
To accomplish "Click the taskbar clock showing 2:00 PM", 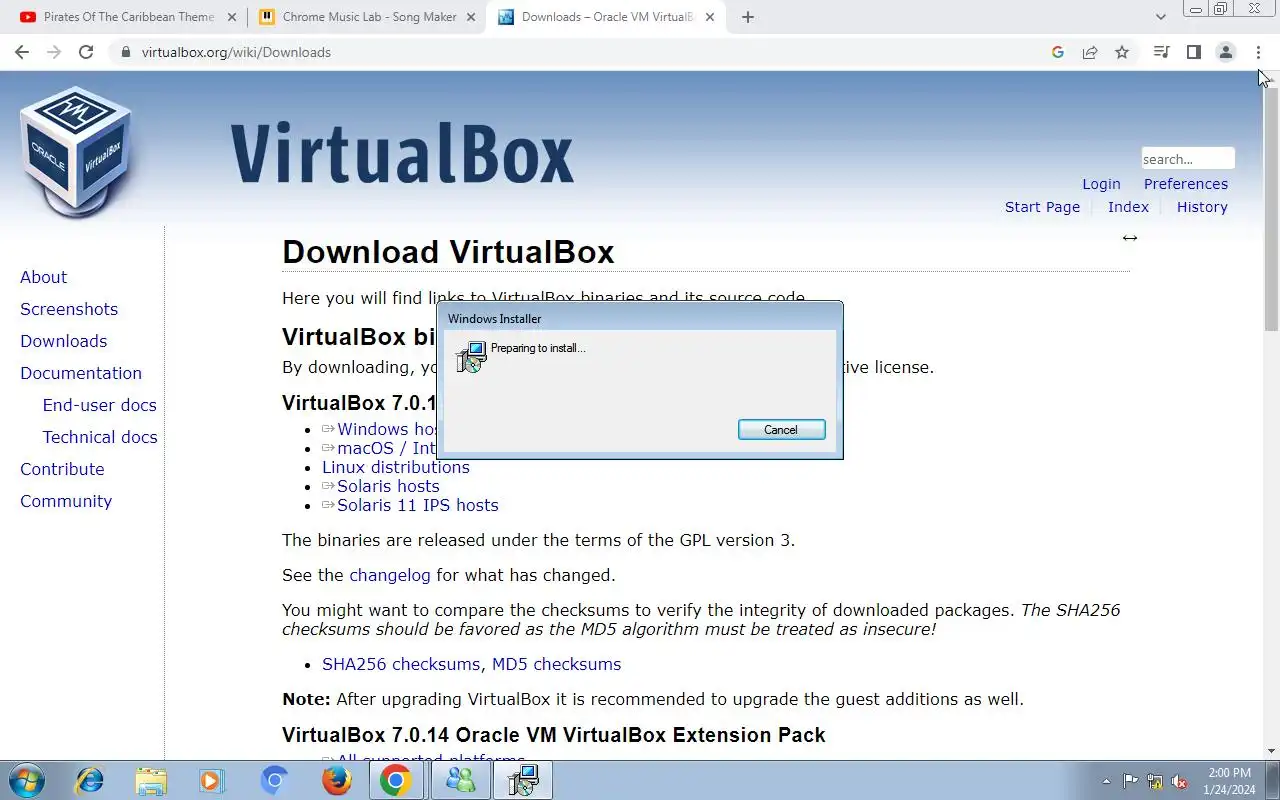I will (1230, 781).
